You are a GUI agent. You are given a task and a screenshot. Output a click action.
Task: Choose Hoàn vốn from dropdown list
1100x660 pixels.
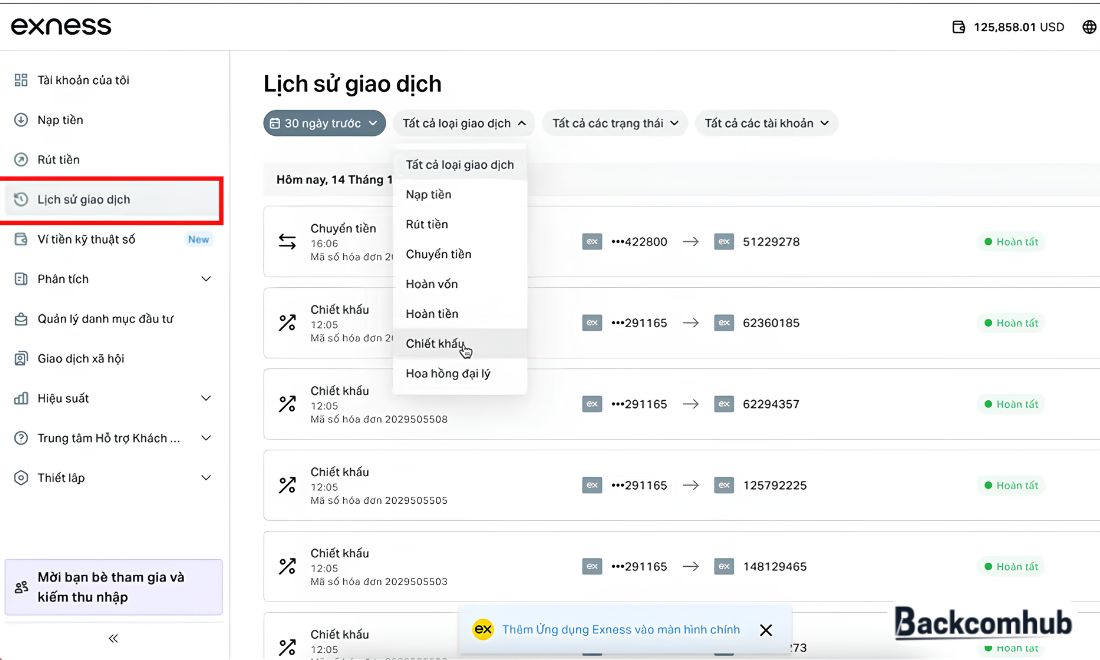point(460,284)
